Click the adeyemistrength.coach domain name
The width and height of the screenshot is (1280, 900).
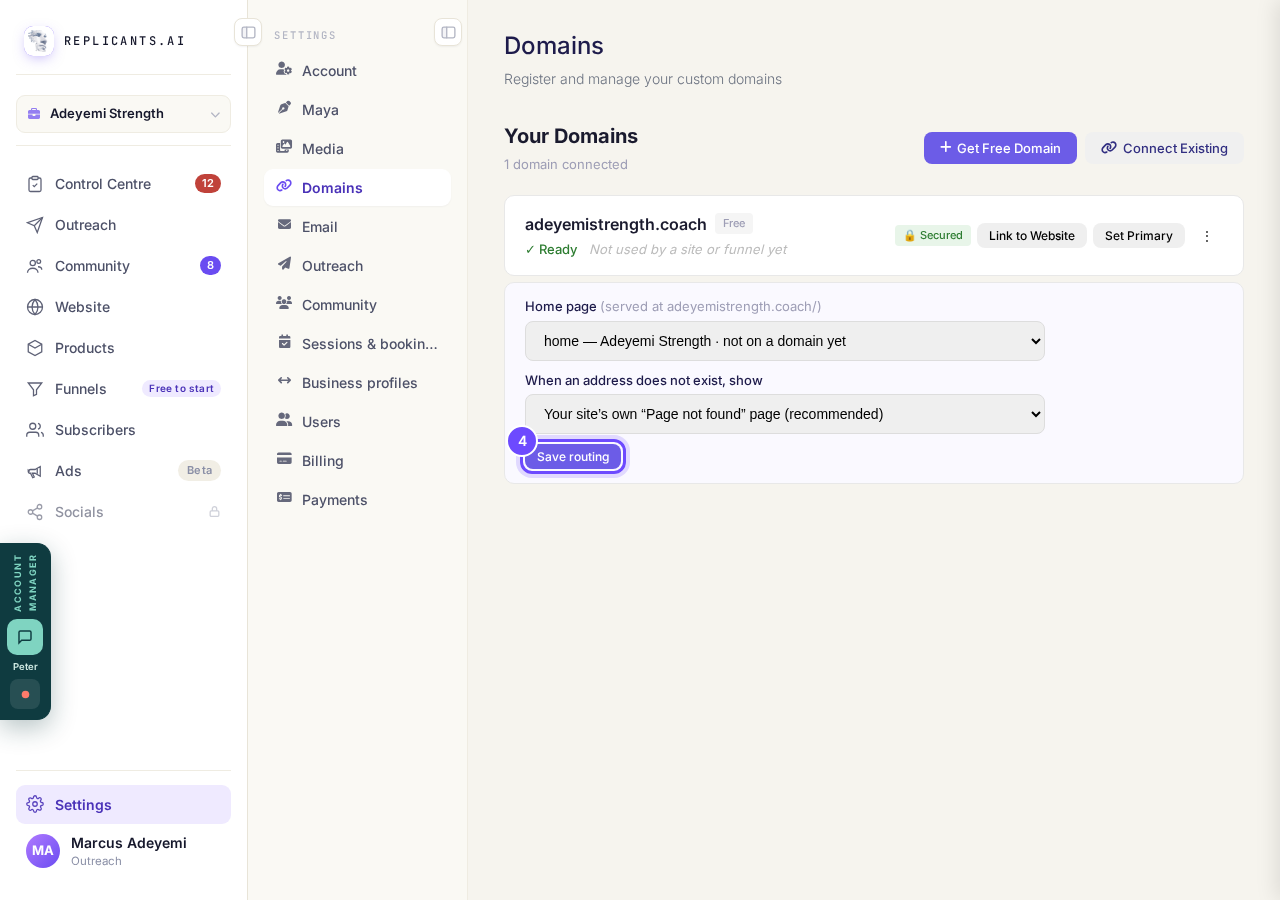[x=616, y=224]
